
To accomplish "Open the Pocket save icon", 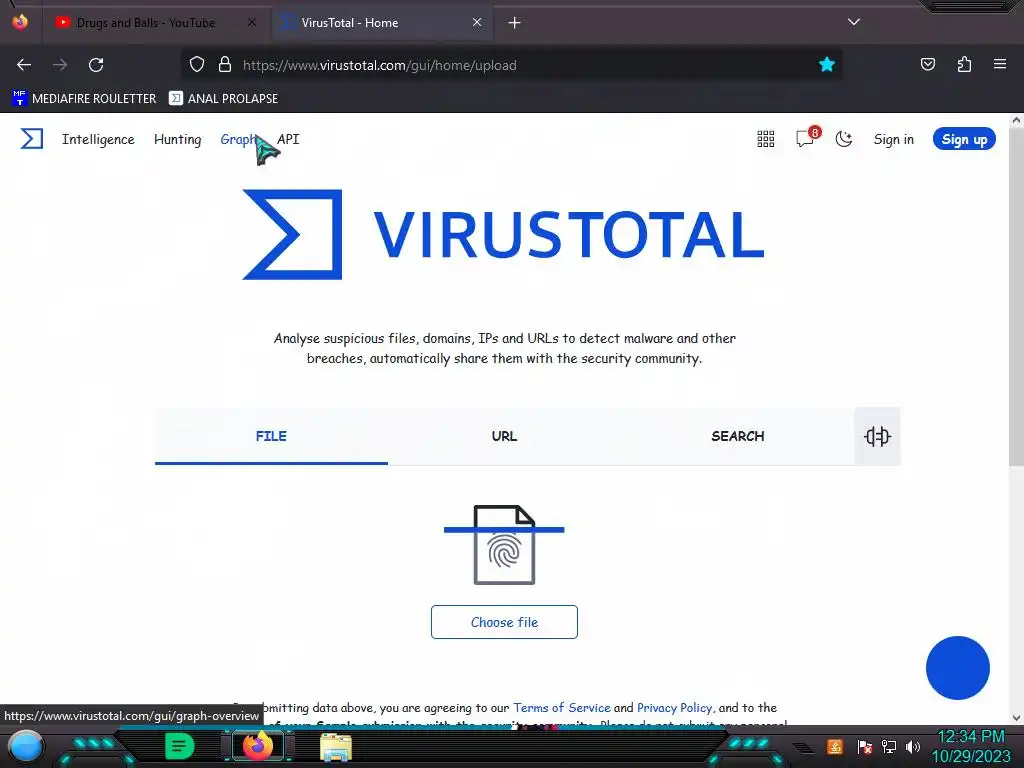I will point(927,64).
